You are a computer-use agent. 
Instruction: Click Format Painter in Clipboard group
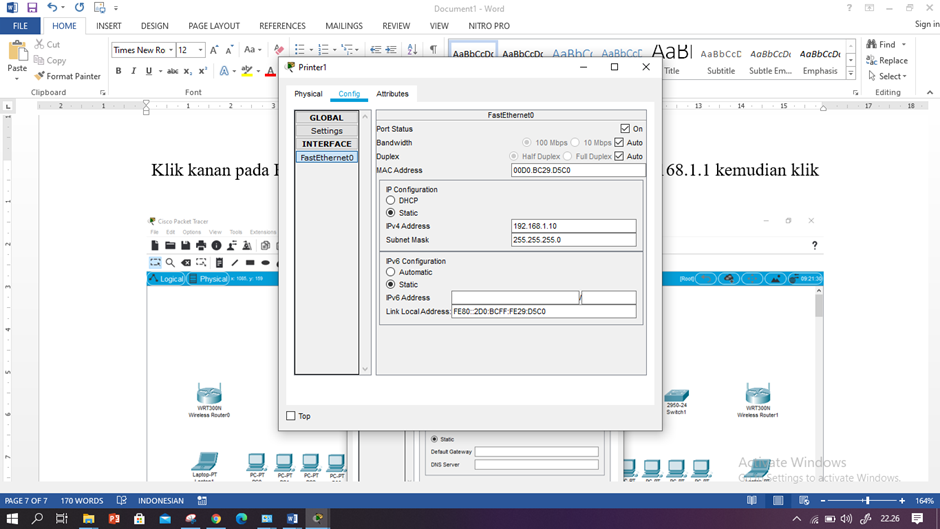(67, 76)
